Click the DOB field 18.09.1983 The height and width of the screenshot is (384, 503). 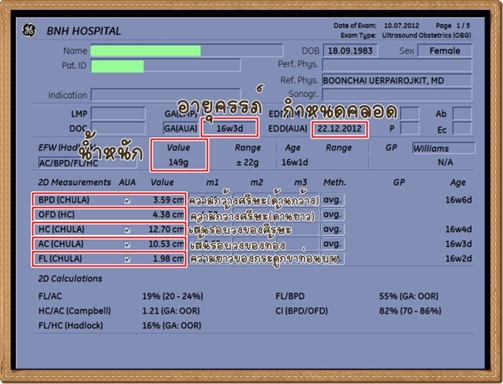coord(350,51)
